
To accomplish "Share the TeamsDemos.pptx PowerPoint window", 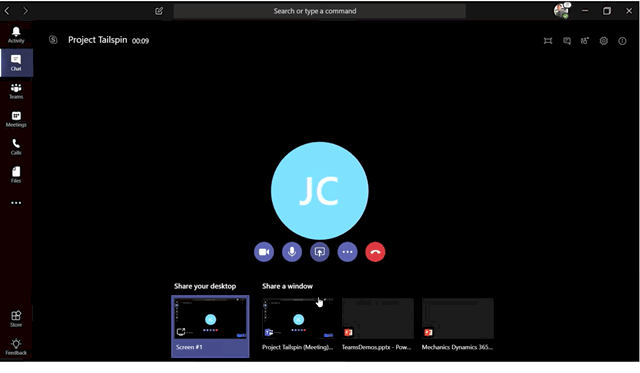I will [378, 325].
